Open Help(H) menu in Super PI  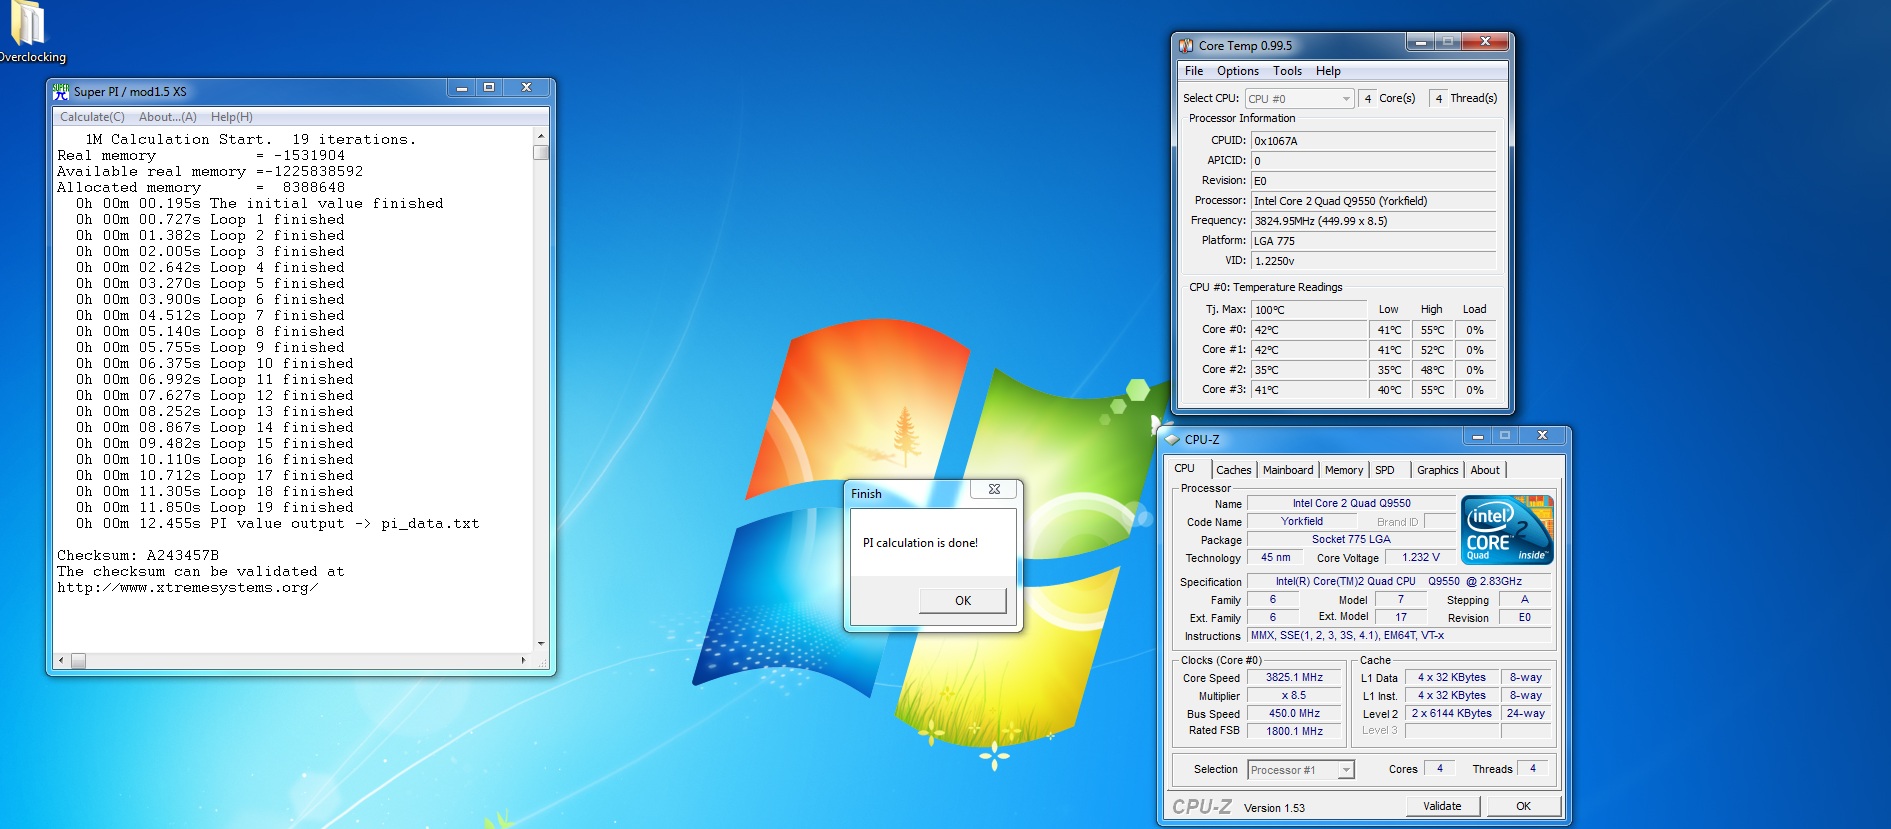(231, 117)
